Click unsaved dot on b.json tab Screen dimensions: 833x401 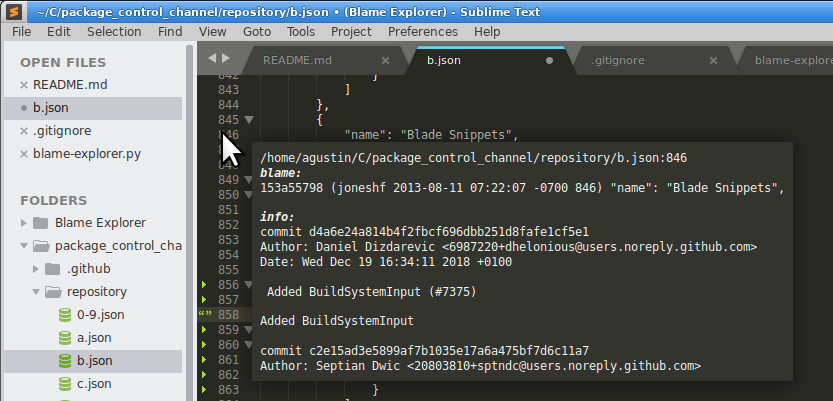550,61
